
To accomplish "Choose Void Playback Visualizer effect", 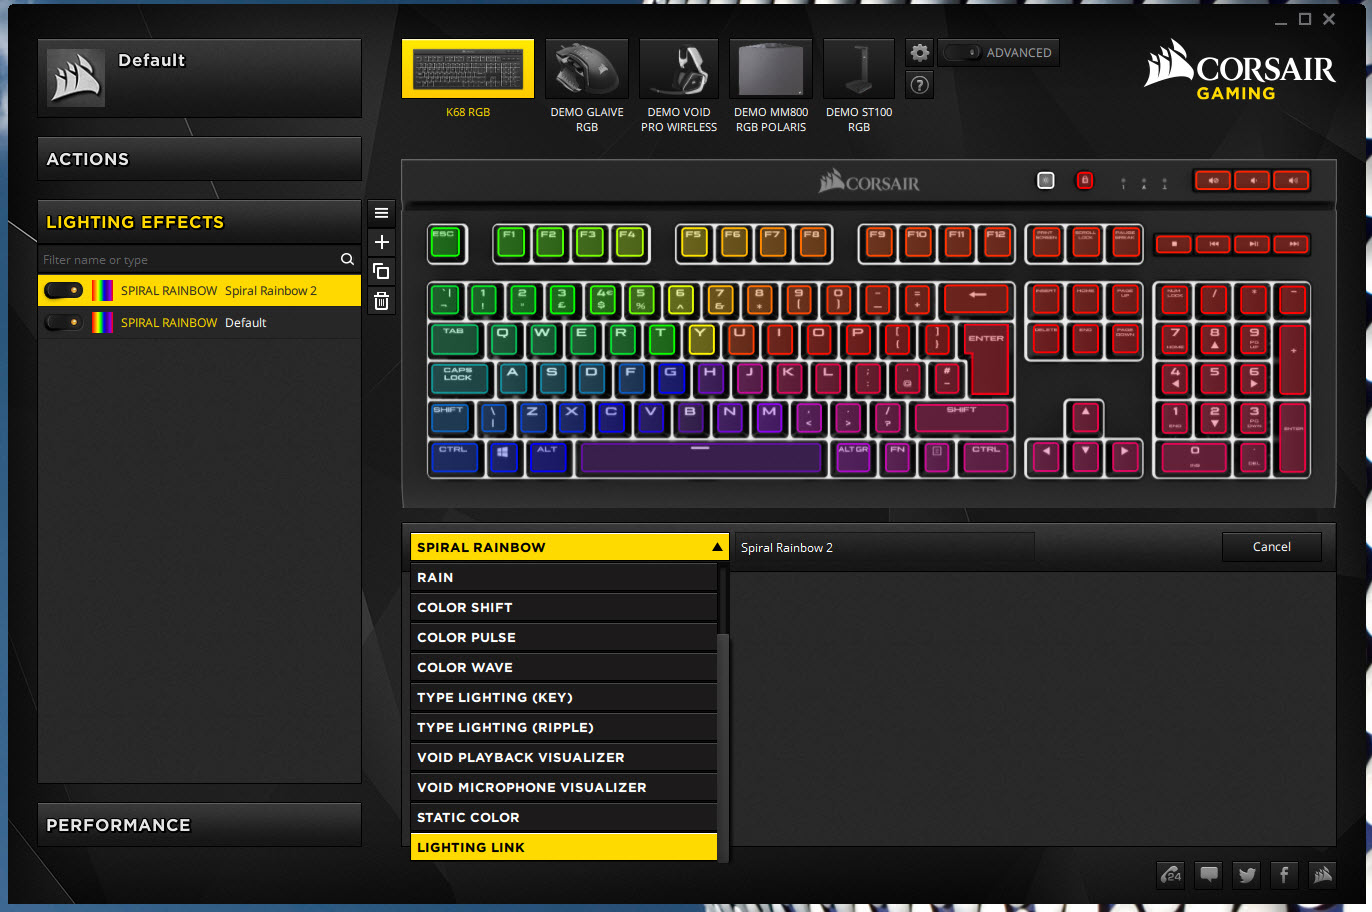I will [x=564, y=757].
